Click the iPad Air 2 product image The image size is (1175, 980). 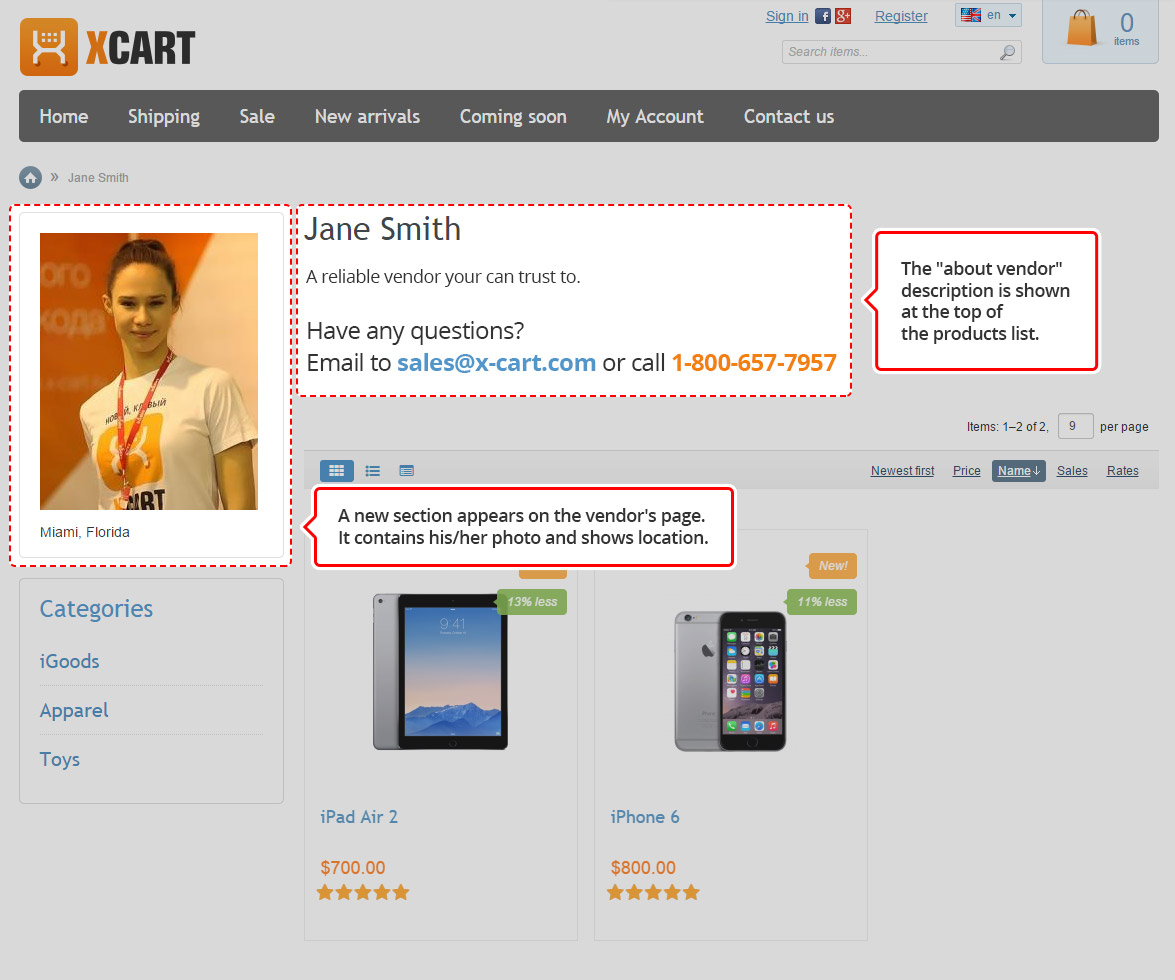pyautogui.click(x=441, y=672)
